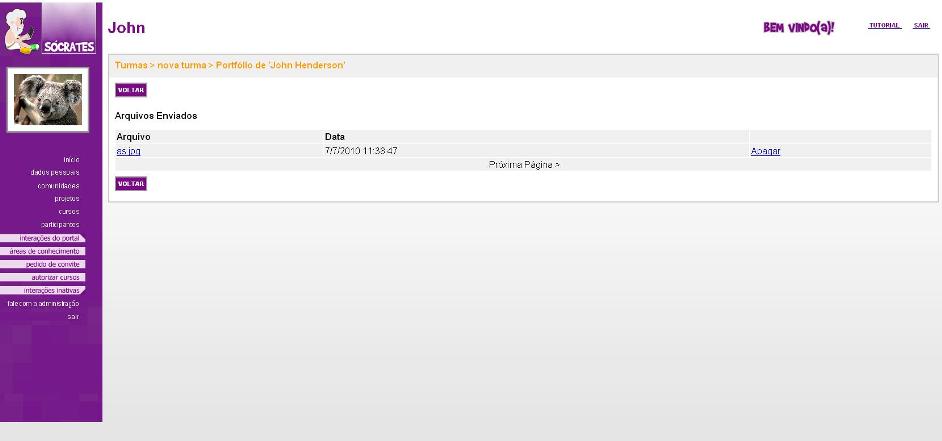Screen dimensions: 942x441
Task: Click the top VOLTAR button
Action: [131, 90]
